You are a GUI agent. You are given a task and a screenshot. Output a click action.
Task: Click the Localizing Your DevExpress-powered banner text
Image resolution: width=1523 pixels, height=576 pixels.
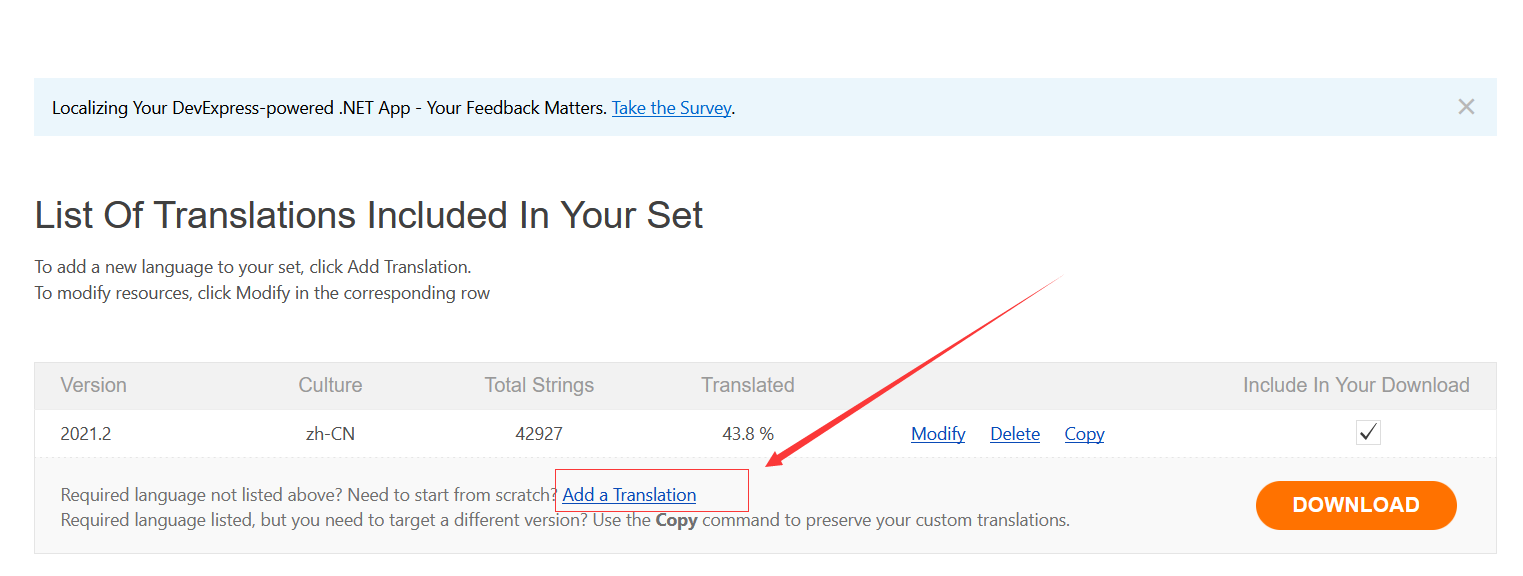[329, 108]
